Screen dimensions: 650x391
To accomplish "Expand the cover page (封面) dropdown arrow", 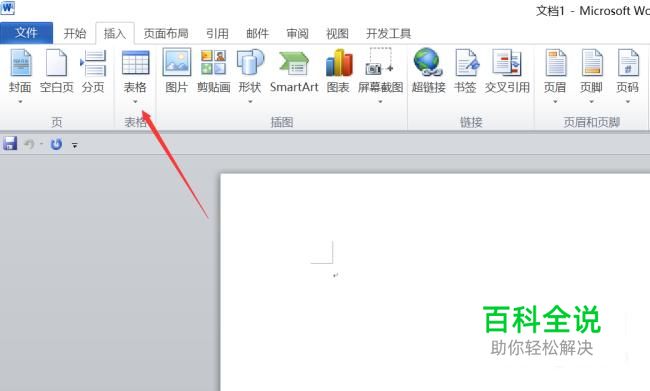I will coord(20,102).
